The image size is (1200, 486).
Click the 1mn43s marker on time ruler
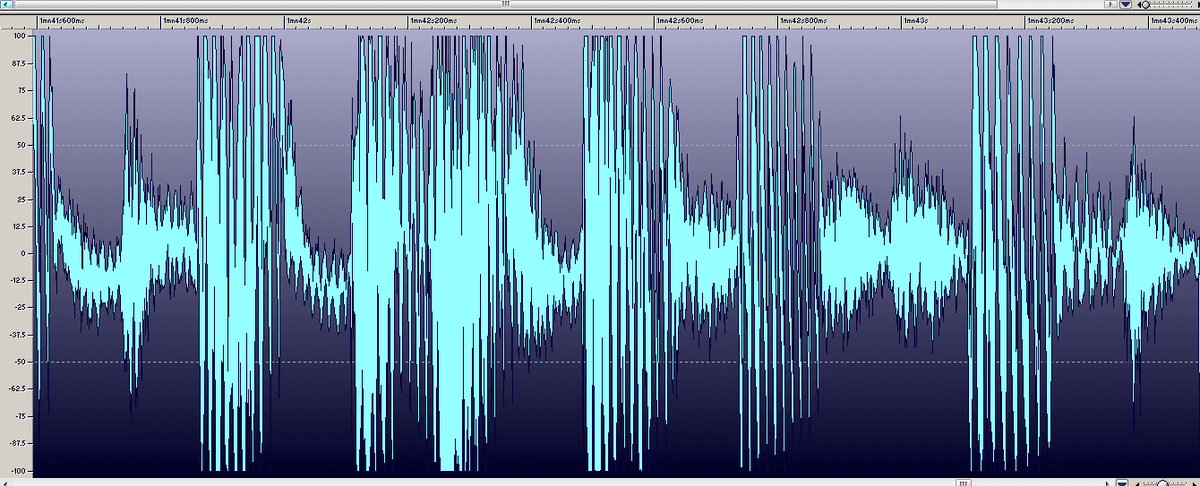tap(916, 20)
